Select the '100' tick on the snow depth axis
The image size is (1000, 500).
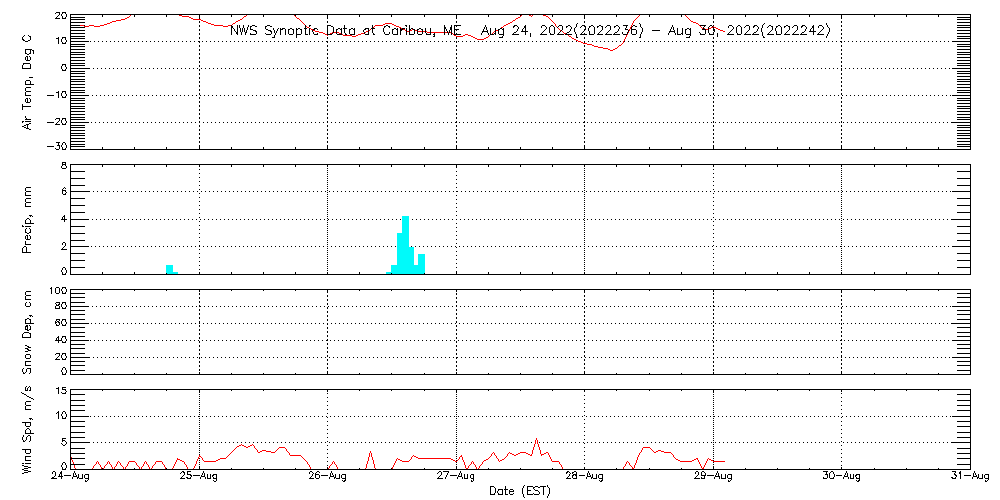click(x=56, y=291)
